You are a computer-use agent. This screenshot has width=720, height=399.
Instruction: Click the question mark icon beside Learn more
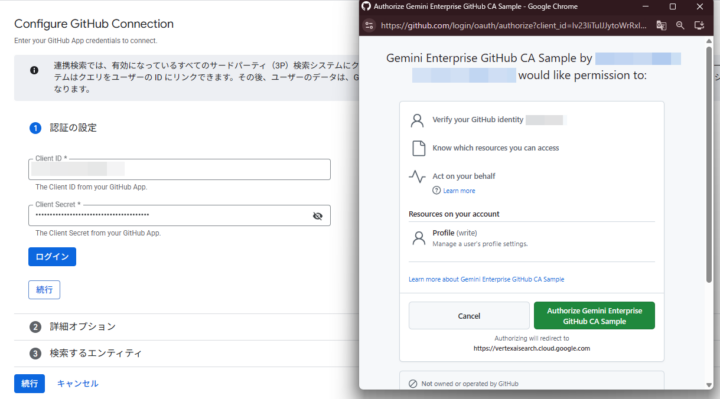(436, 191)
